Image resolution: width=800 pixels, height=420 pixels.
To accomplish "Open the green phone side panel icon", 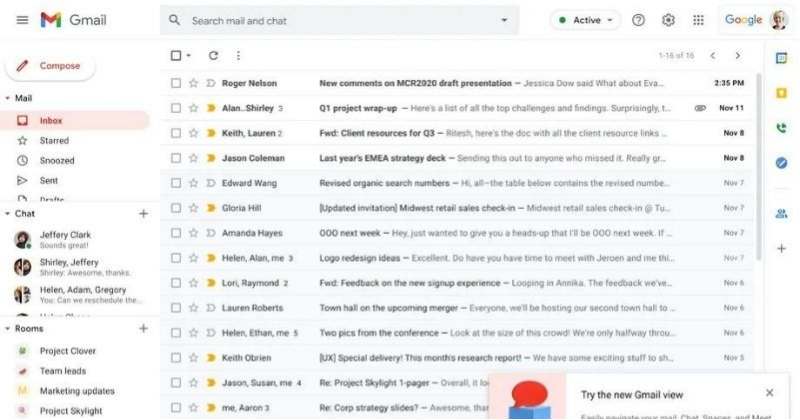I will [x=782, y=128].
